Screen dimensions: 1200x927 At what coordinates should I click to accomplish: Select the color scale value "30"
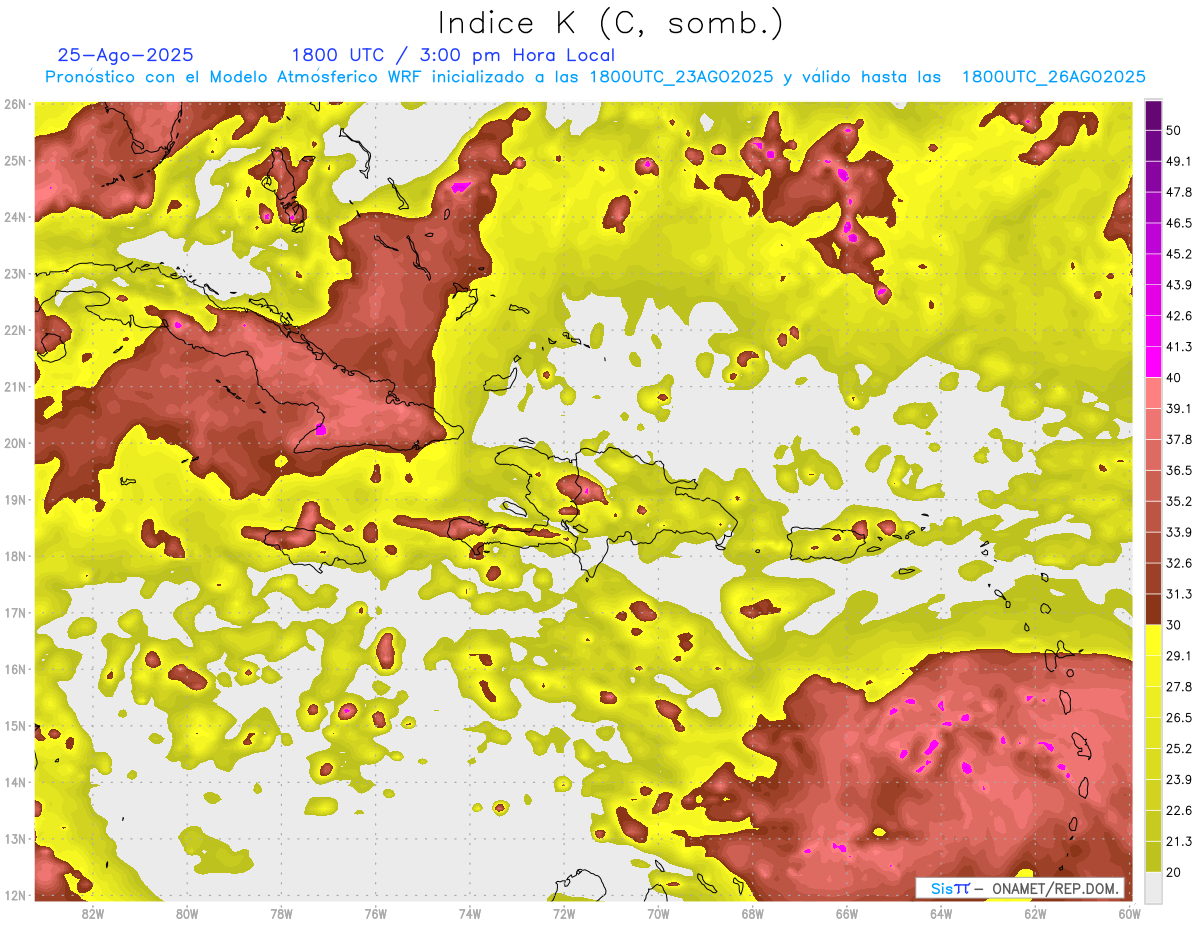[1174, 625]
